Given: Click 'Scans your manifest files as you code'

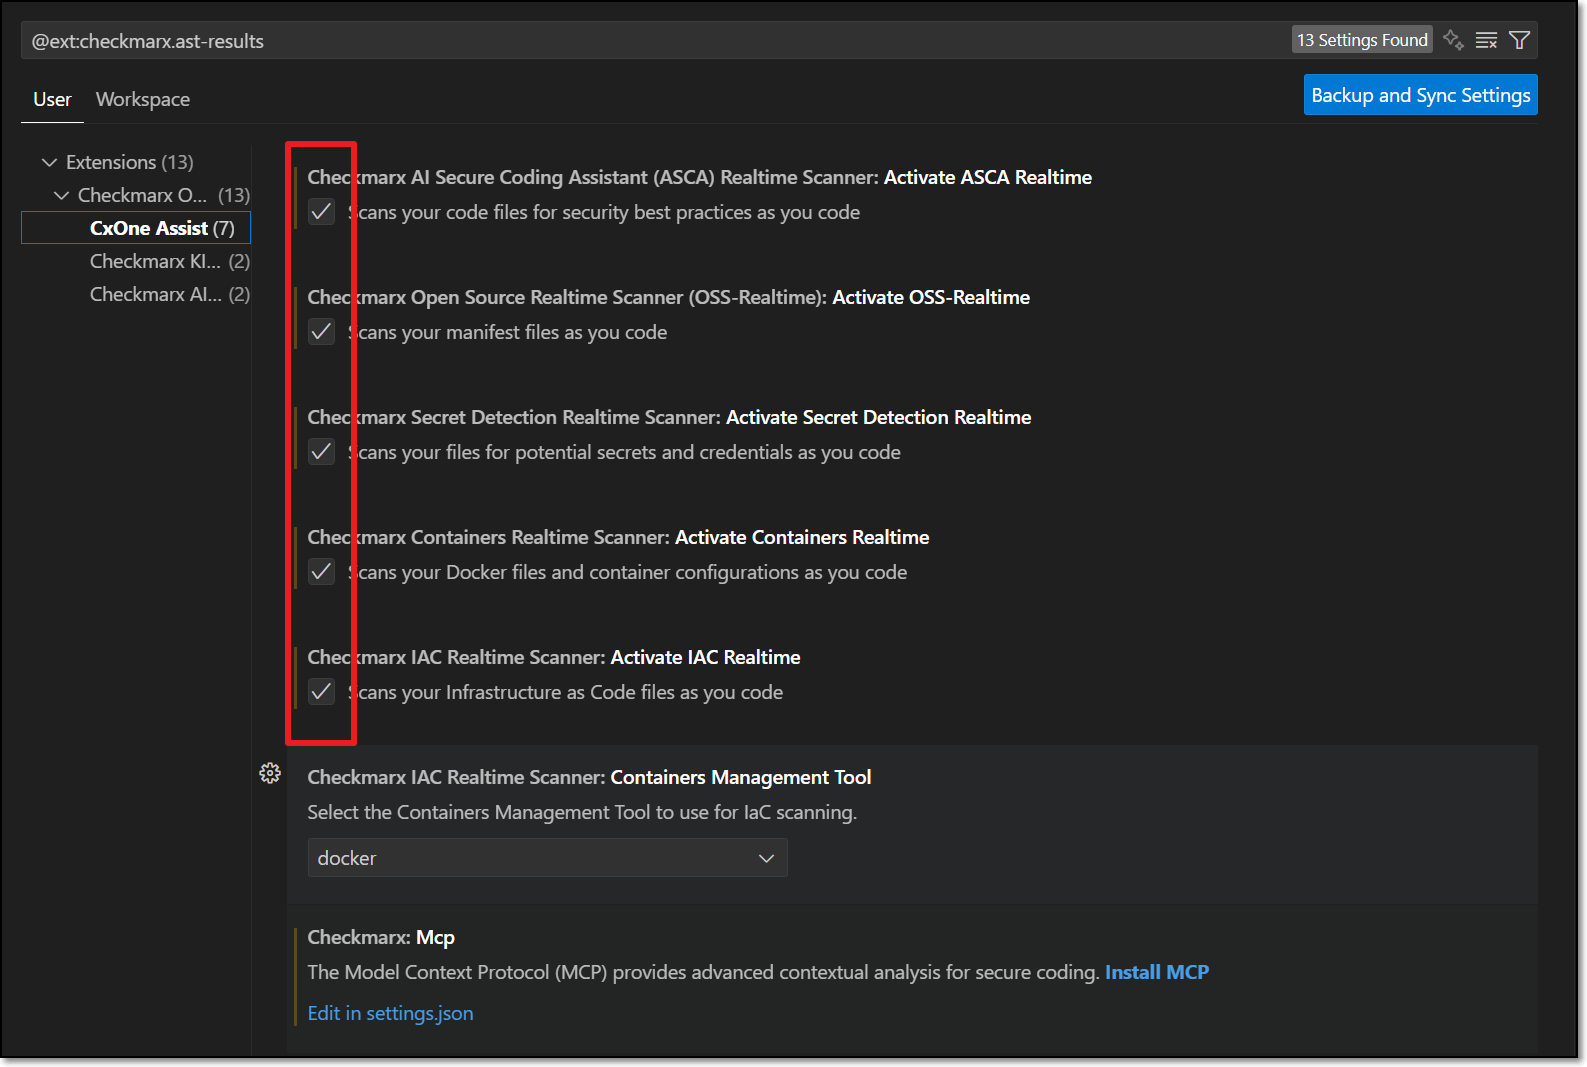Looking at the screenshot, I should [507, 332].
